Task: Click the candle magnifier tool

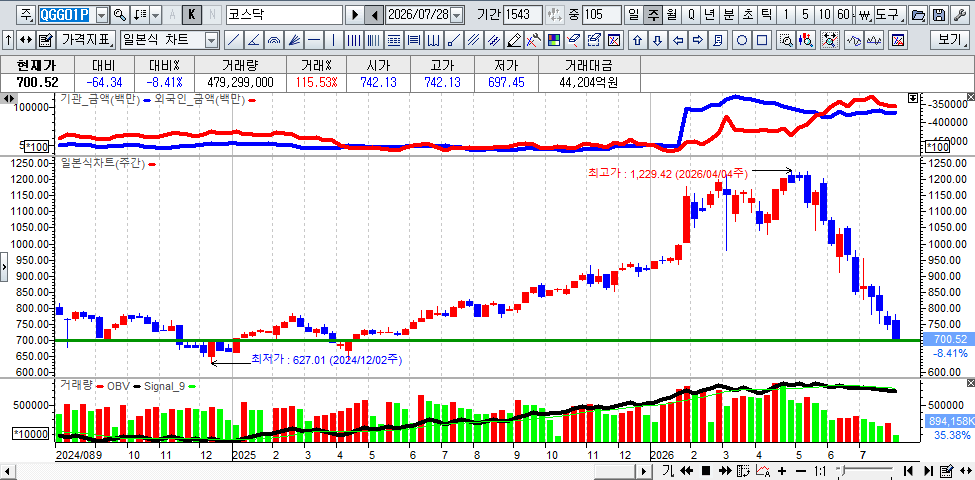Action: [x=806, y=40]
